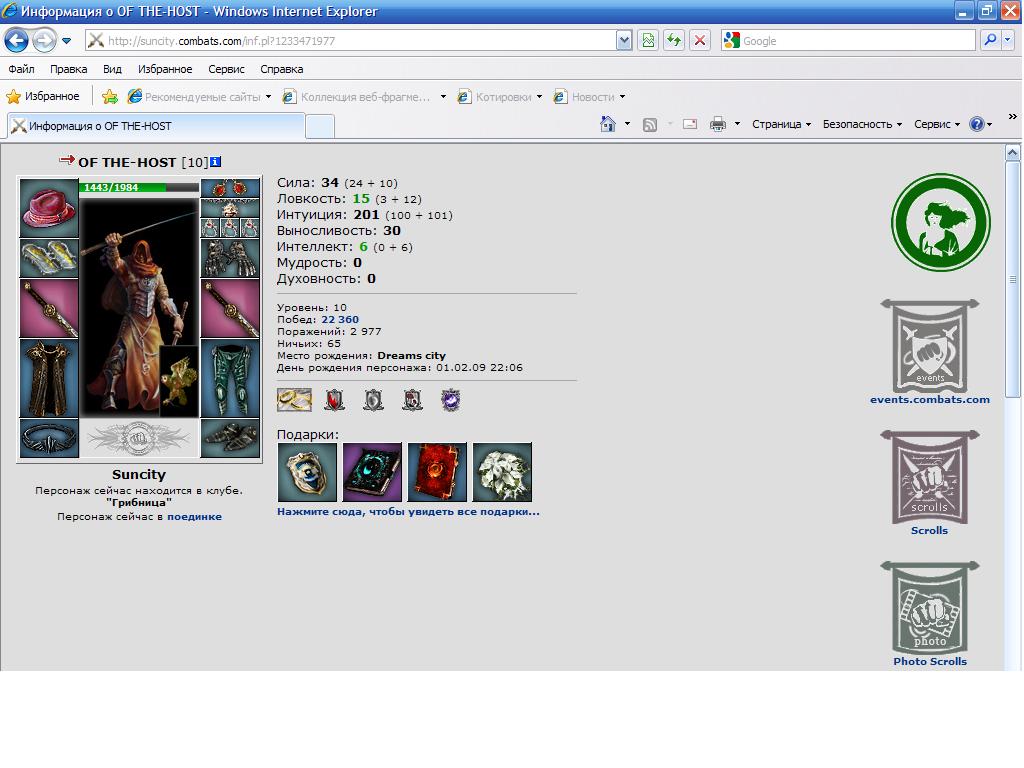
Task: Open the Файл menu
Action: (x=22, y=69)
